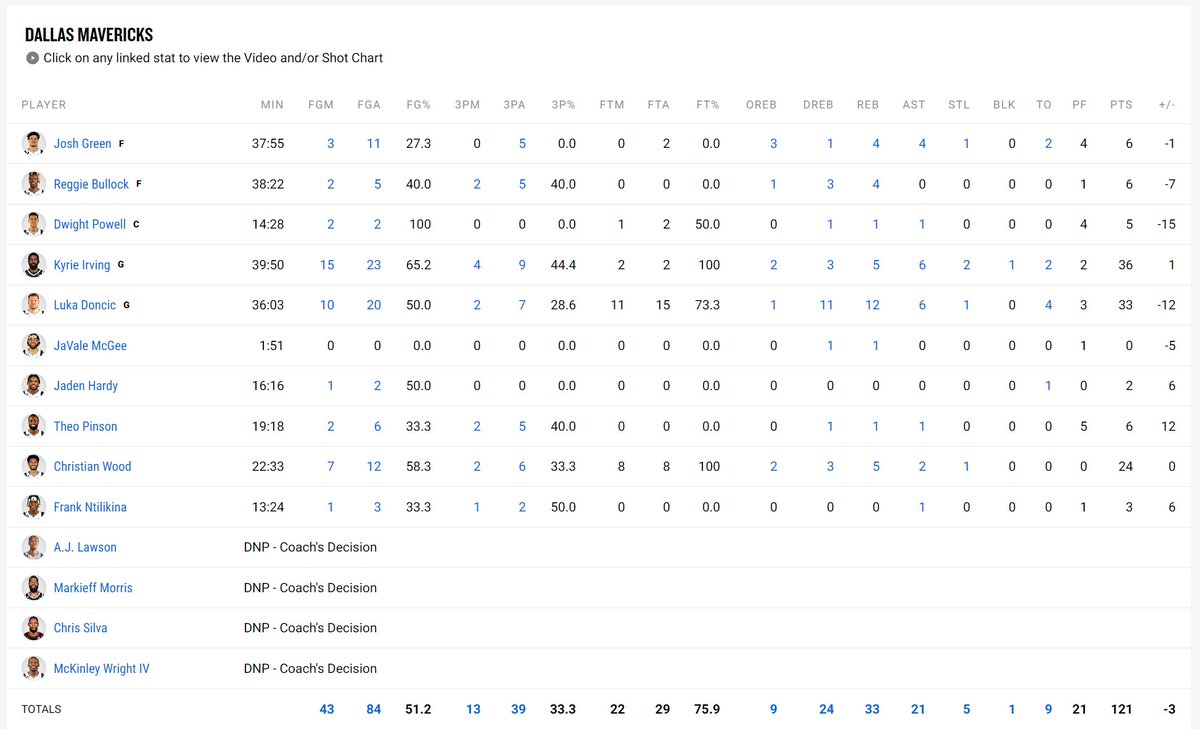Click Luka Doncic's 4 turnovers

pyautogui.click(x=1048, y=305)
